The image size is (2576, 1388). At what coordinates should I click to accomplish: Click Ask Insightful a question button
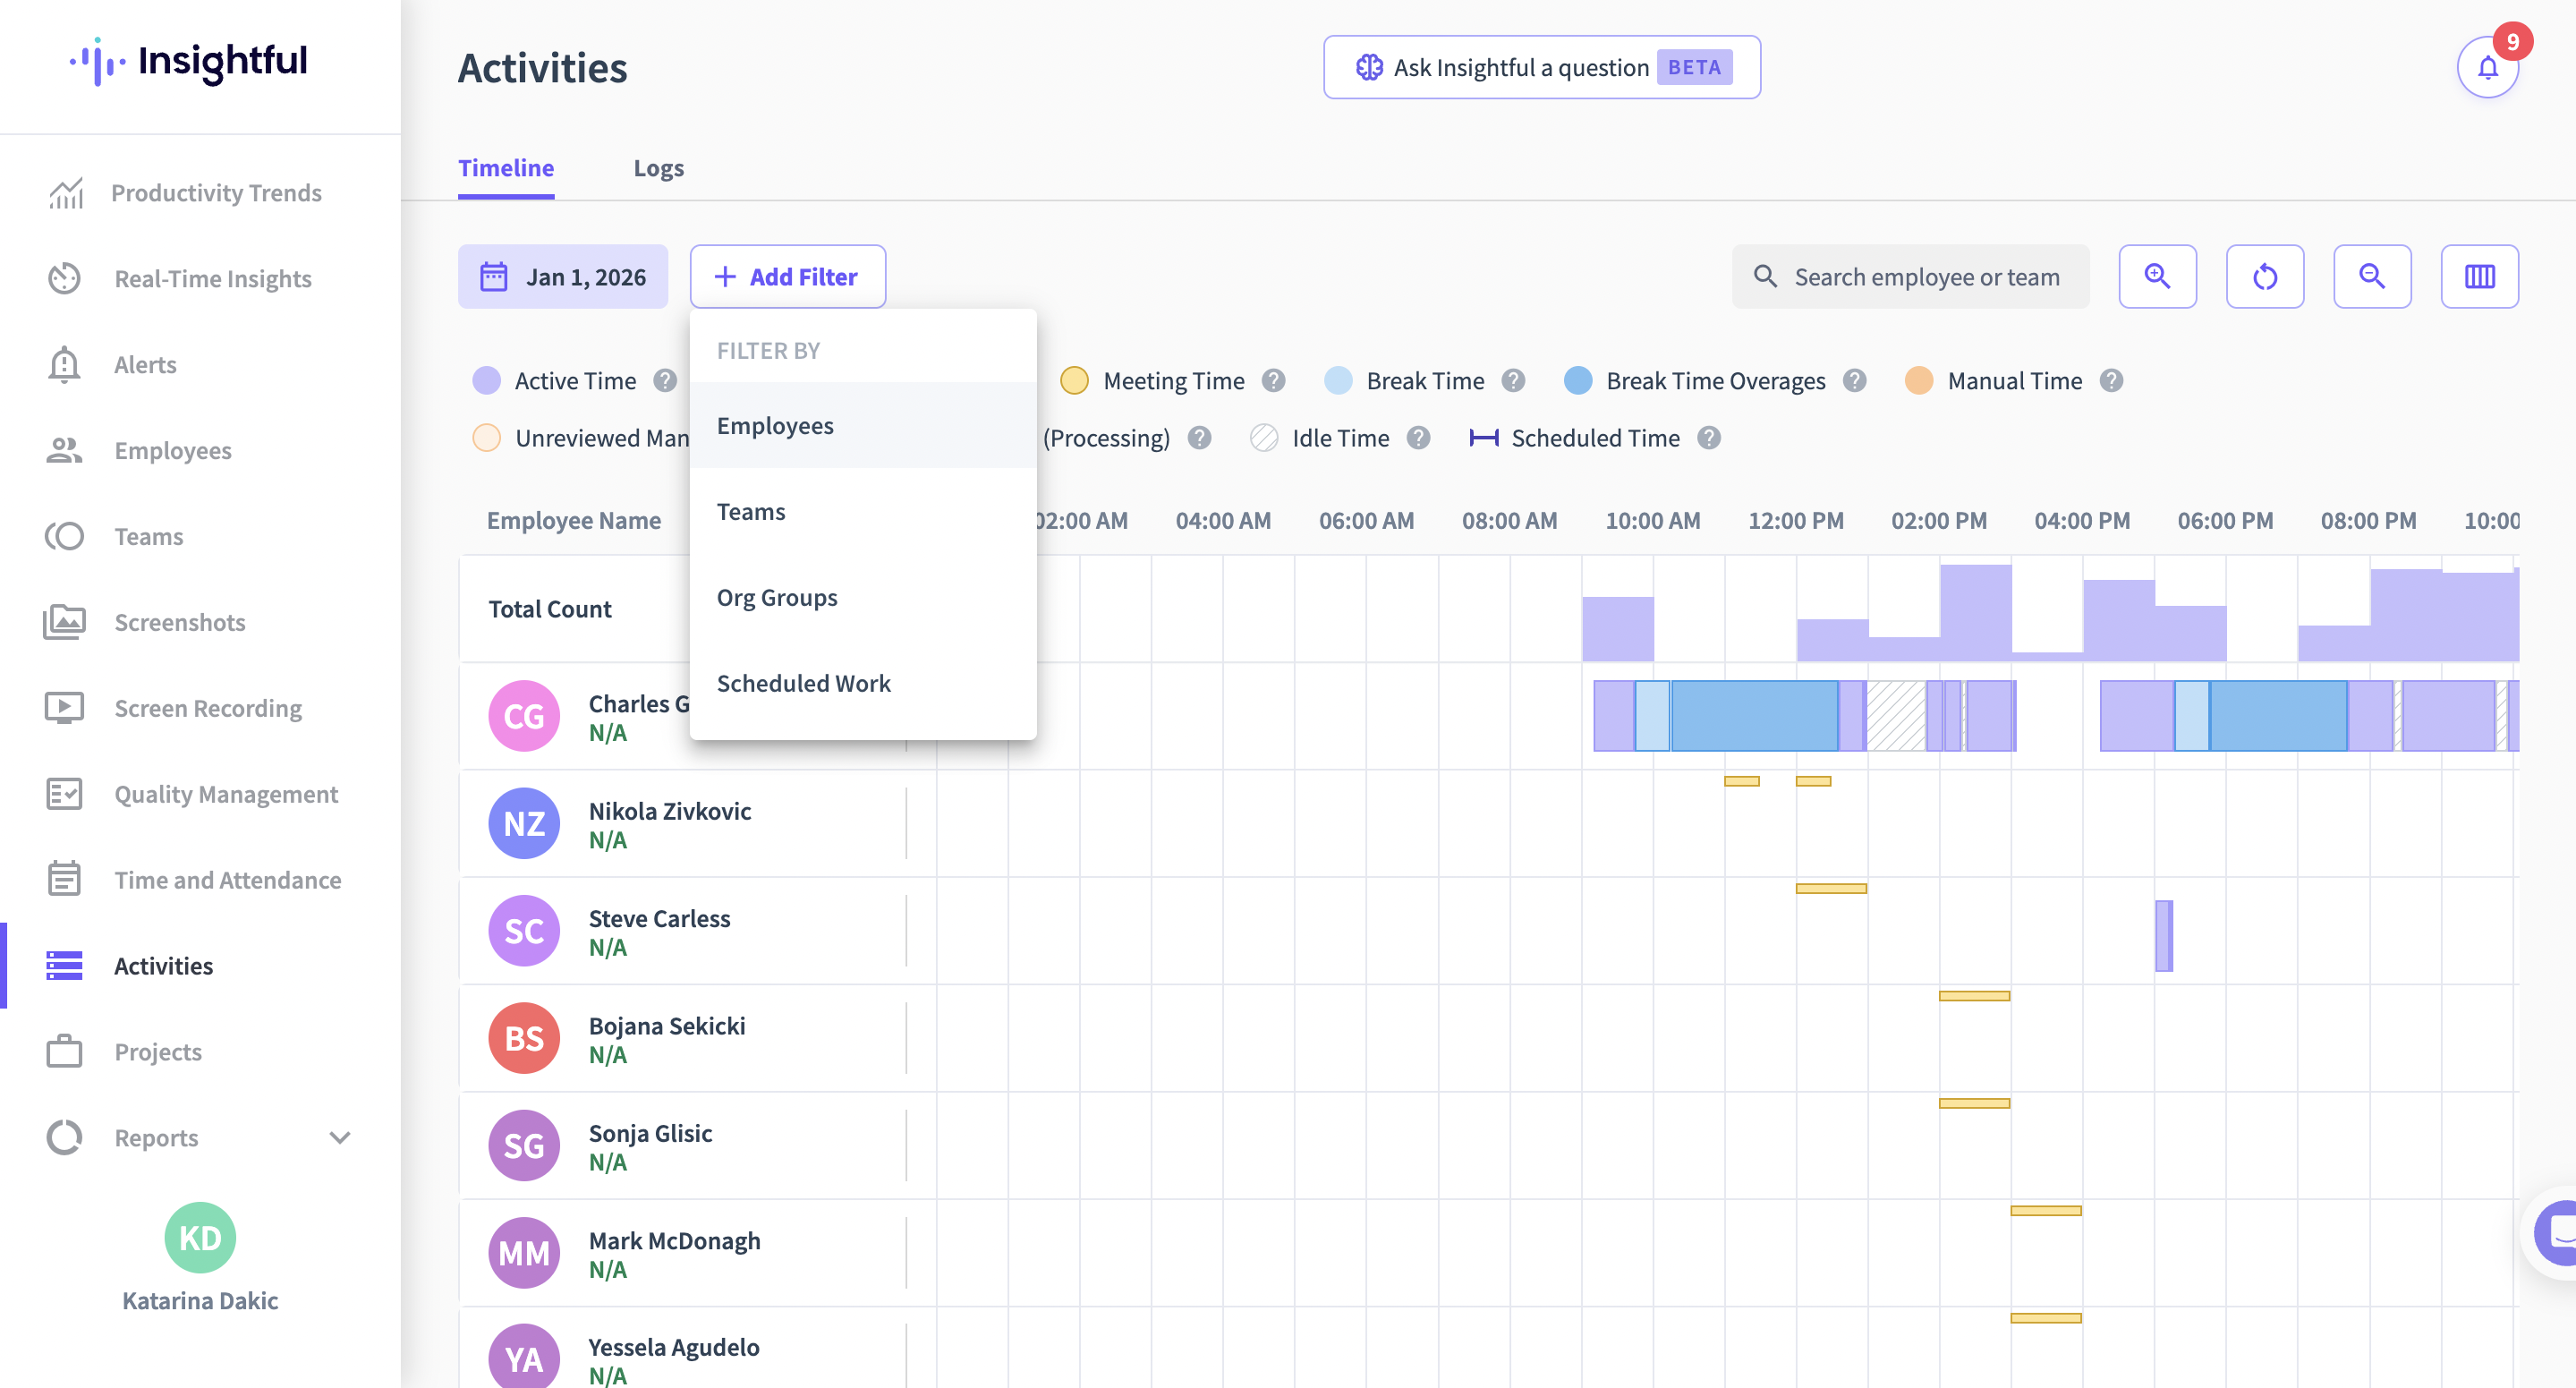tap(1542, 67)
